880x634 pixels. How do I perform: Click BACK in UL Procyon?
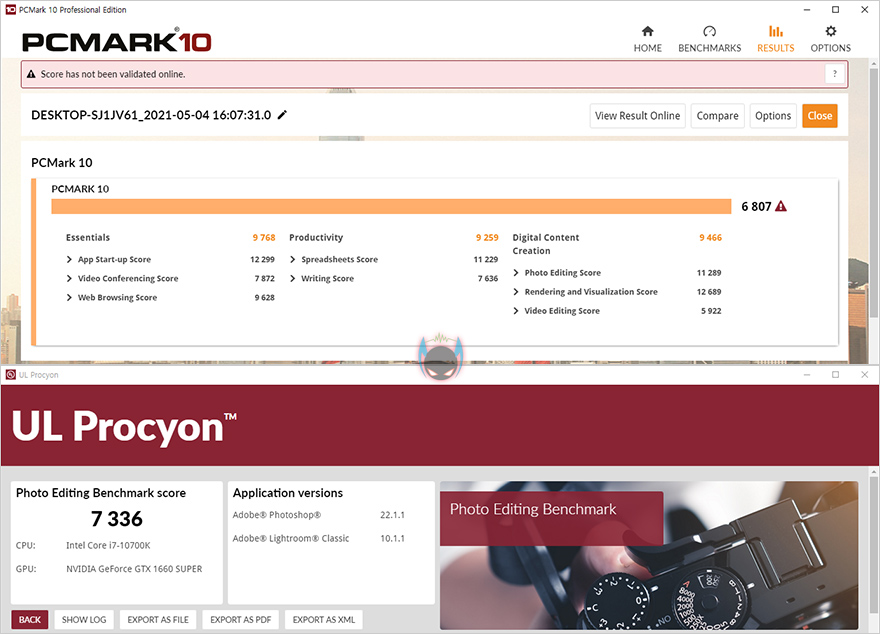coord(30,619)
